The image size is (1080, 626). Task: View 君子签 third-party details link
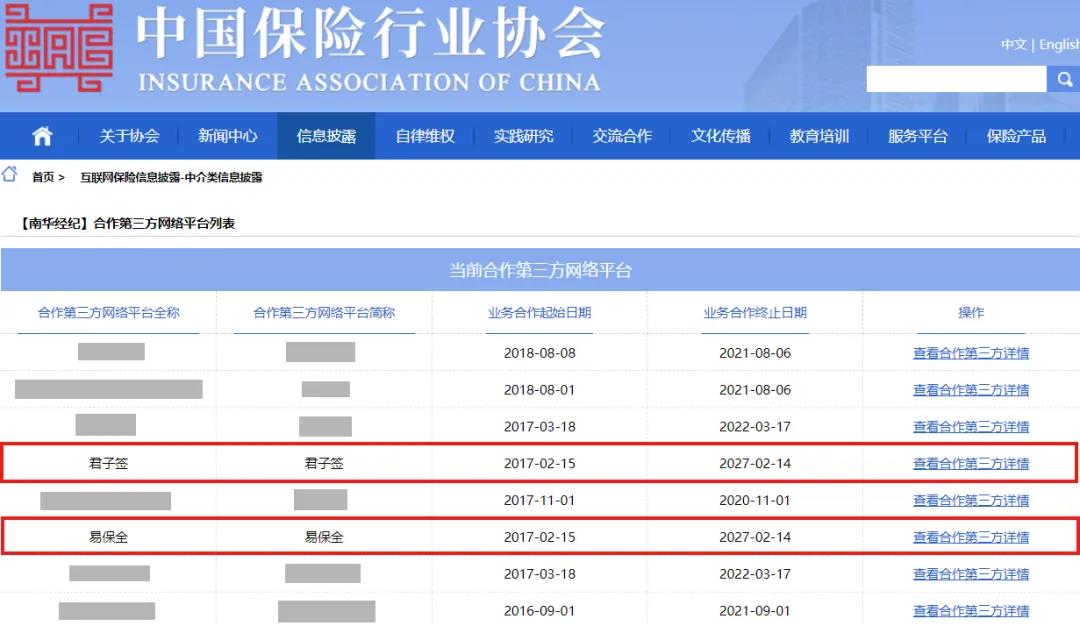[x=970, y=463]
